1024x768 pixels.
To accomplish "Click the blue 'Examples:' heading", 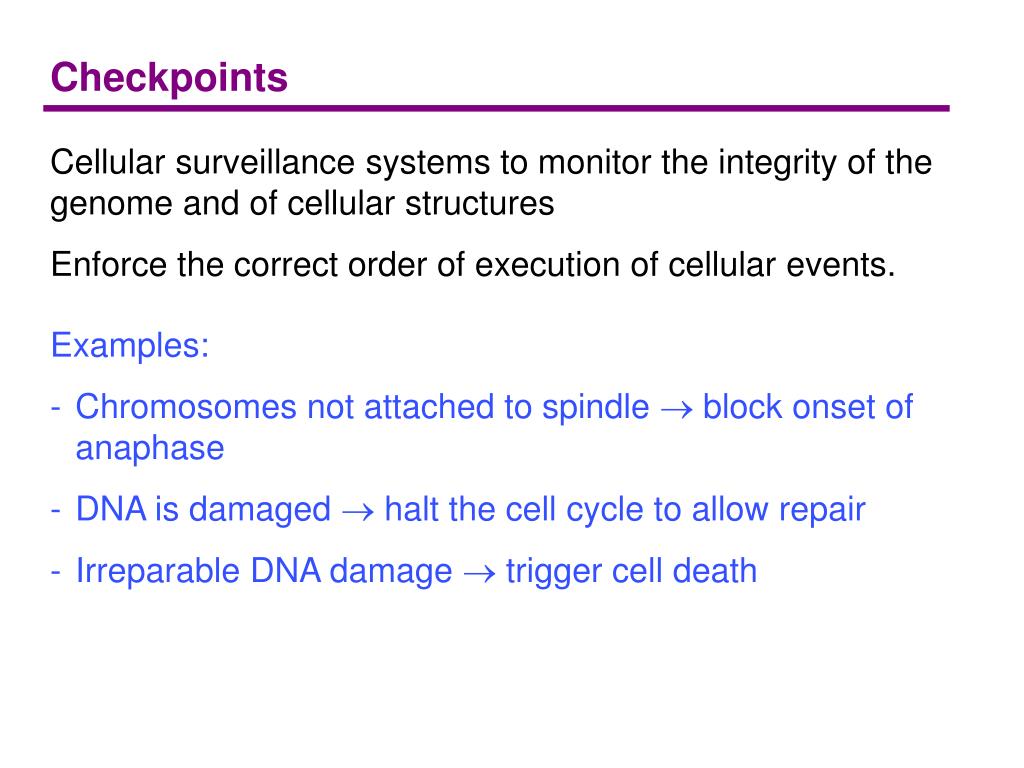I will [x=130, y=345].
